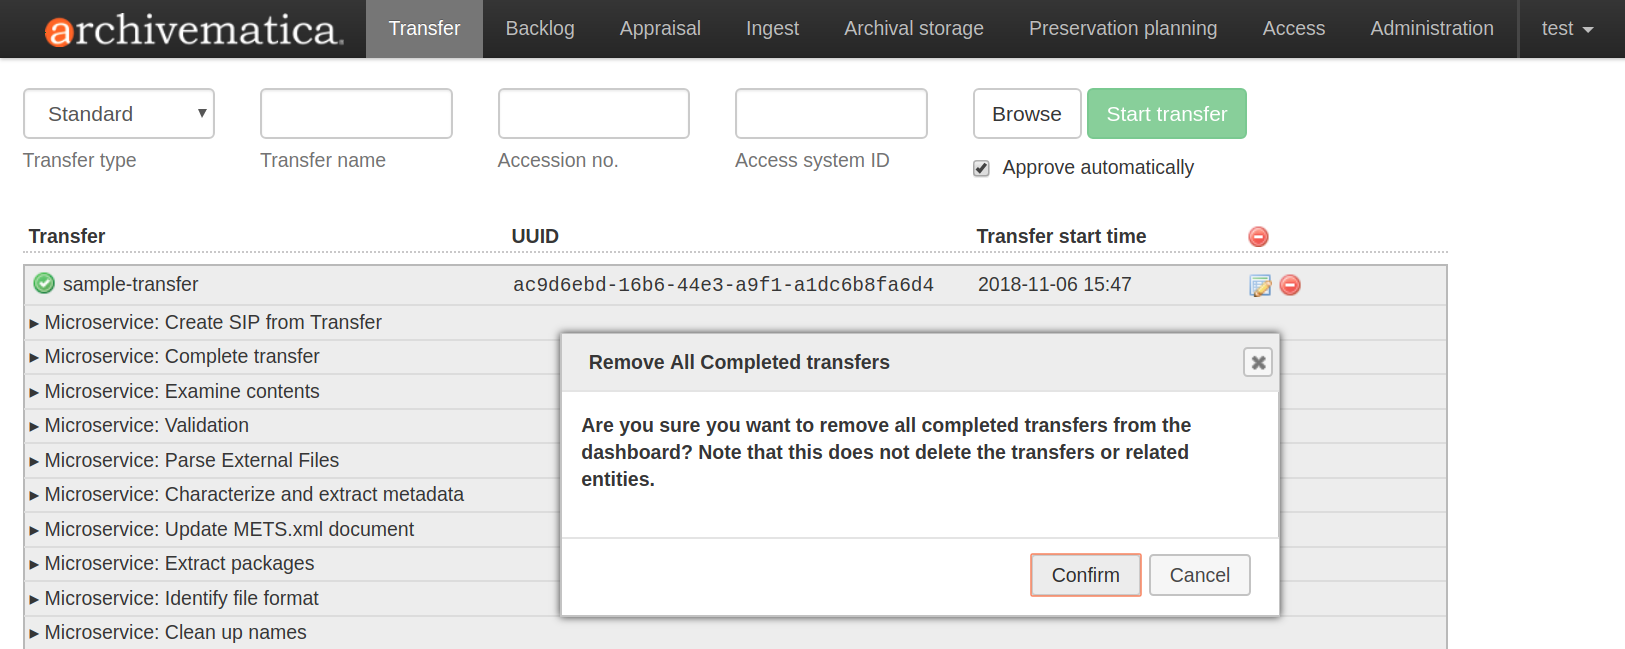Close the Remove All Completed transfers dialog

point(1257,362)
